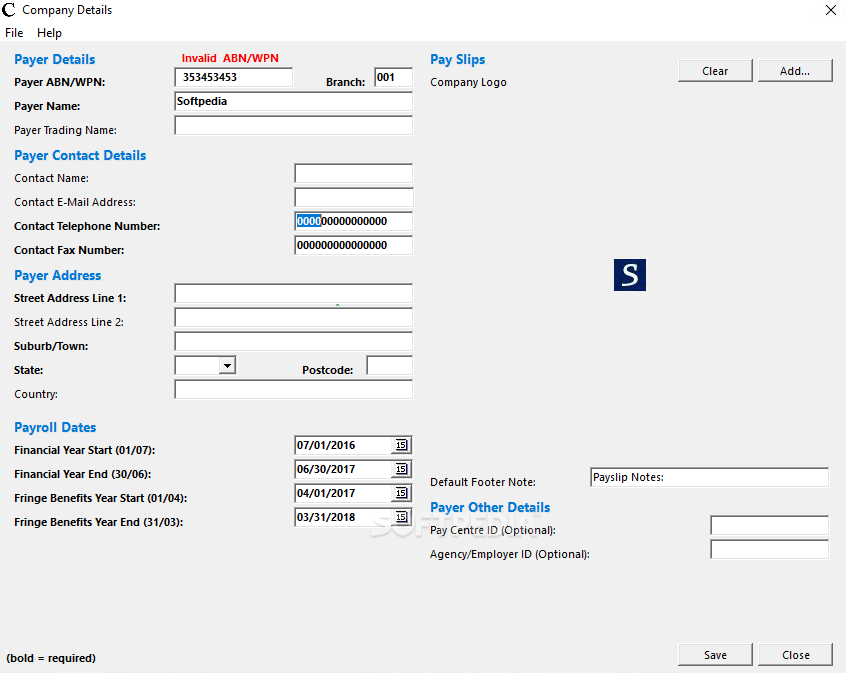
Task: Open calendar for Financial Year Start date
Action: point(401,445)
